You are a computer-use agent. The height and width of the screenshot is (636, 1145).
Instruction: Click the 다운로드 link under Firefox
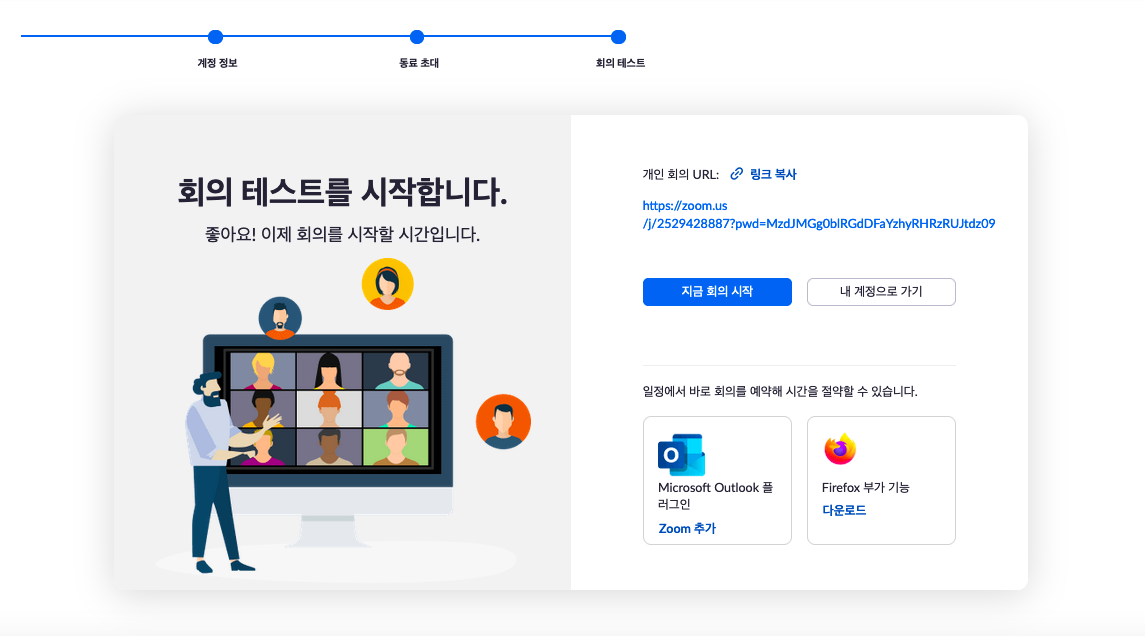(843, 510)
